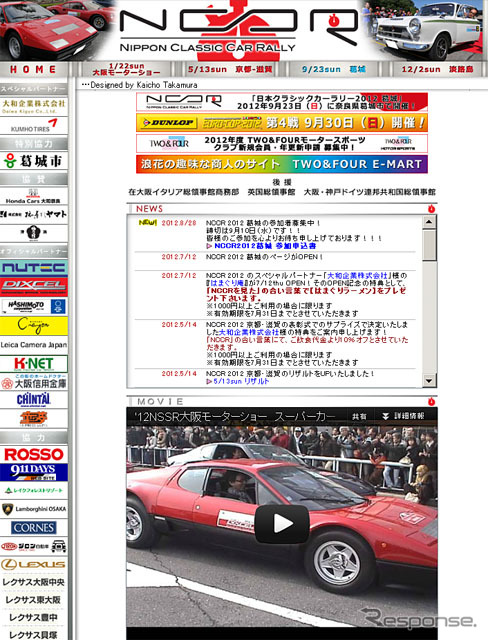Screen dimensions: 488x640
Task: Play the Osaka Motor Show supercar video
Action: coord(282,523)
